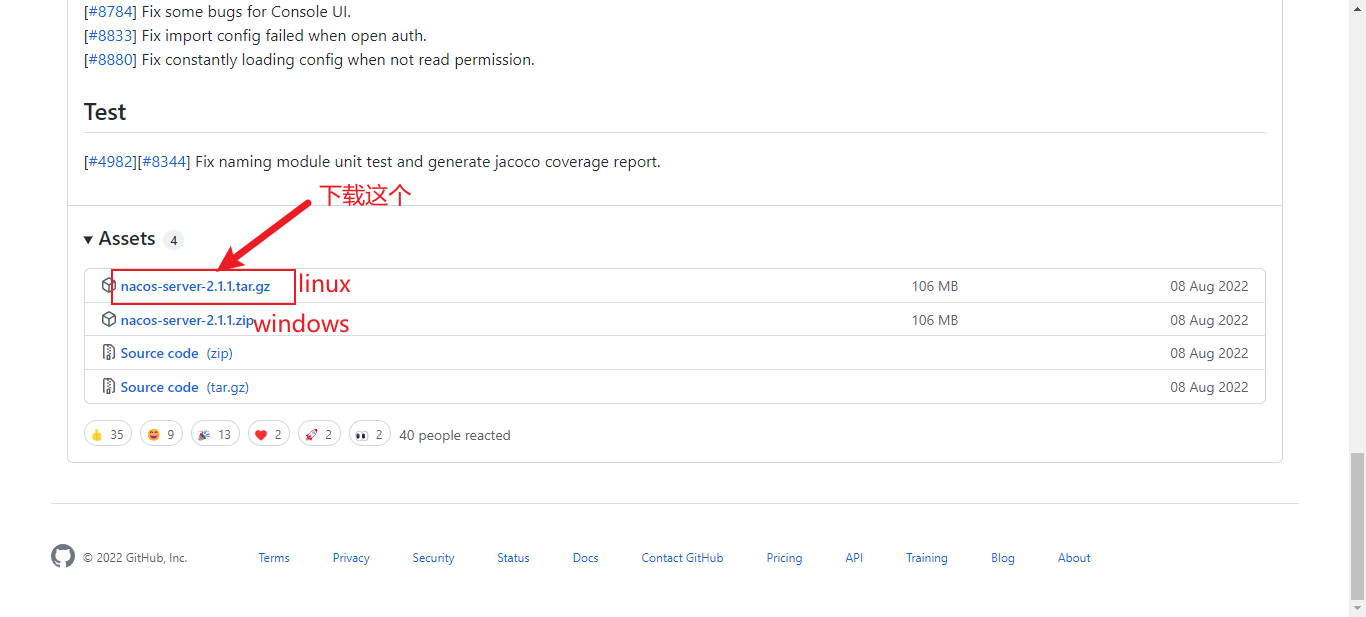The image size is (1366, 617).
Task: Toggle the laugh emoji reaction with 9
Action: point(161,434)
